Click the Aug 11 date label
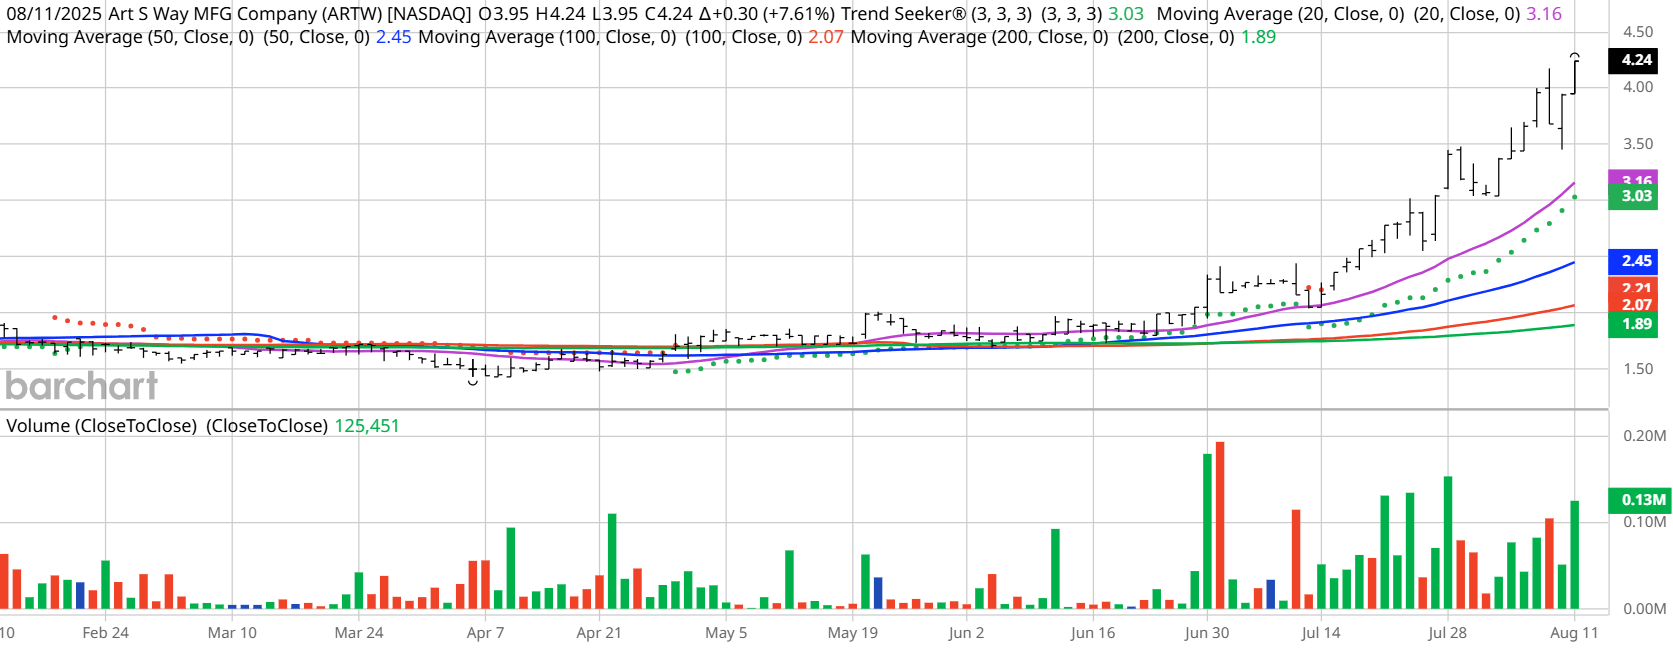The image size is (1673, 649). coord(1574,633)
